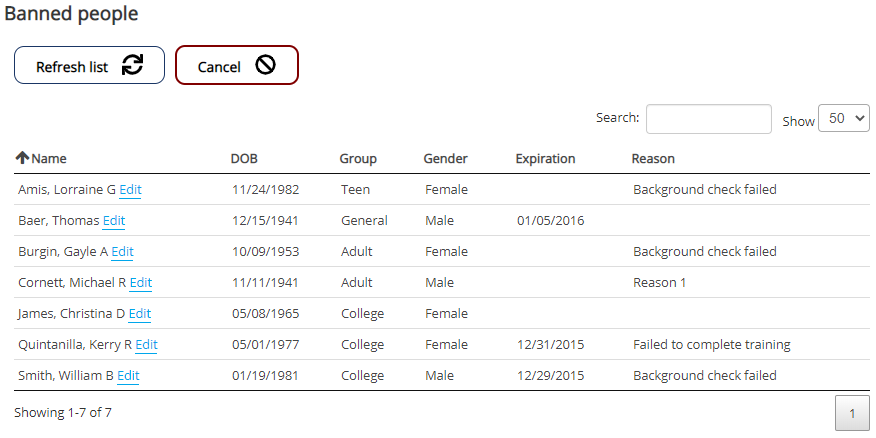
Task: Sort table by Group column
Action: click(x=358, y=158)
